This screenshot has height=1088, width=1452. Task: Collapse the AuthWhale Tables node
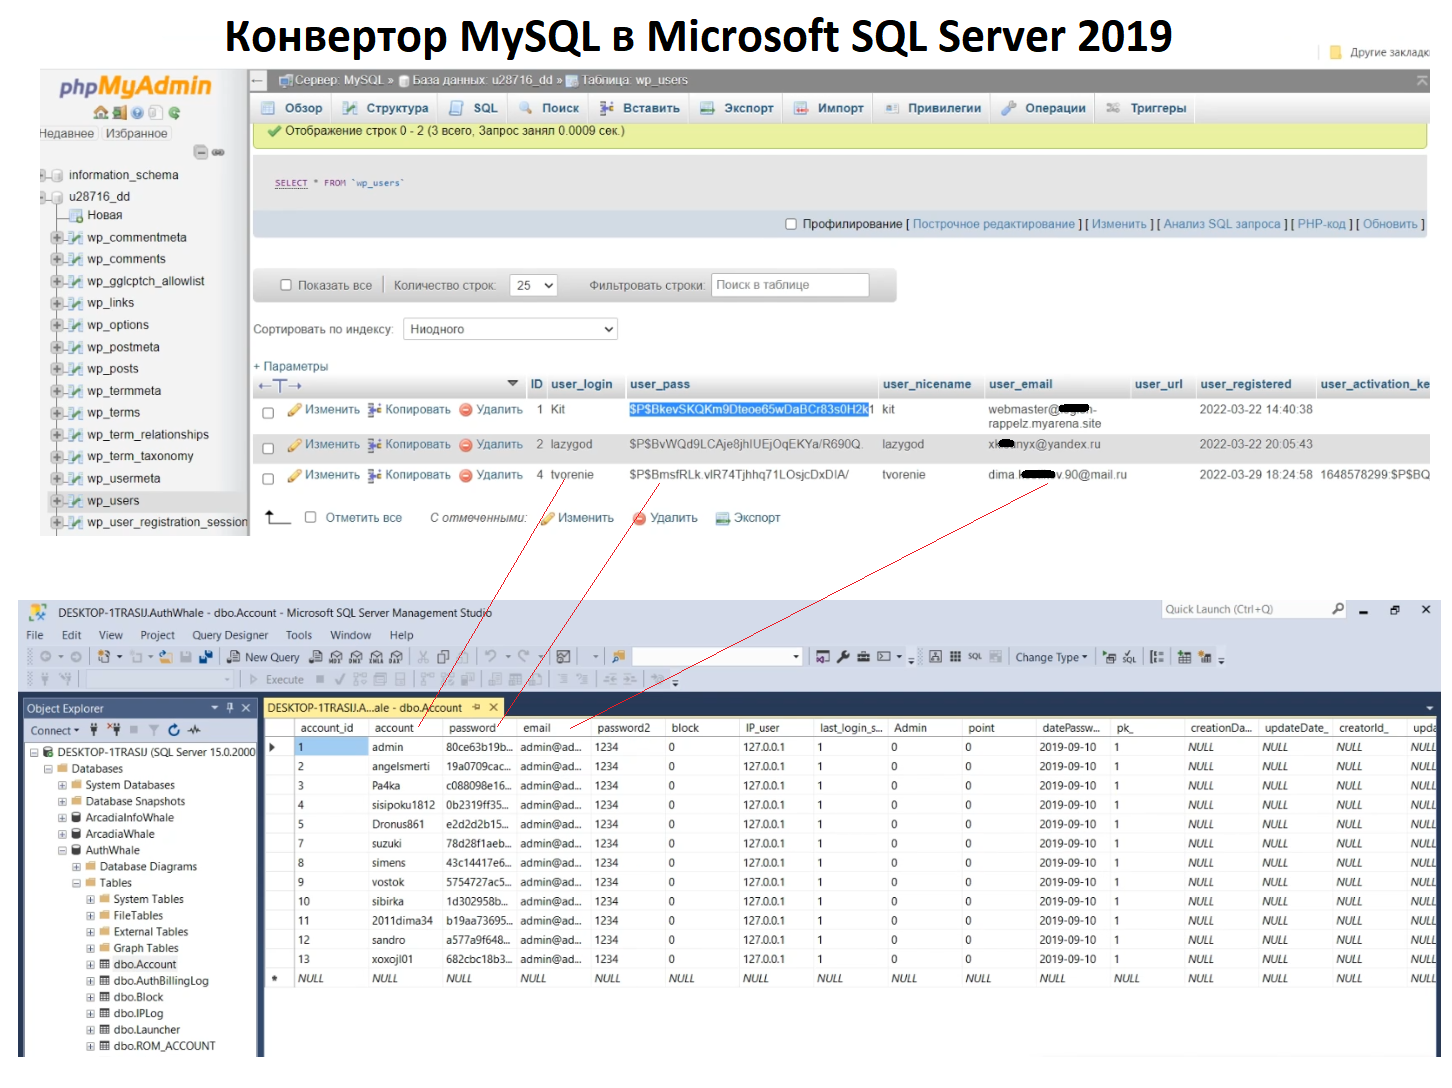76,883
